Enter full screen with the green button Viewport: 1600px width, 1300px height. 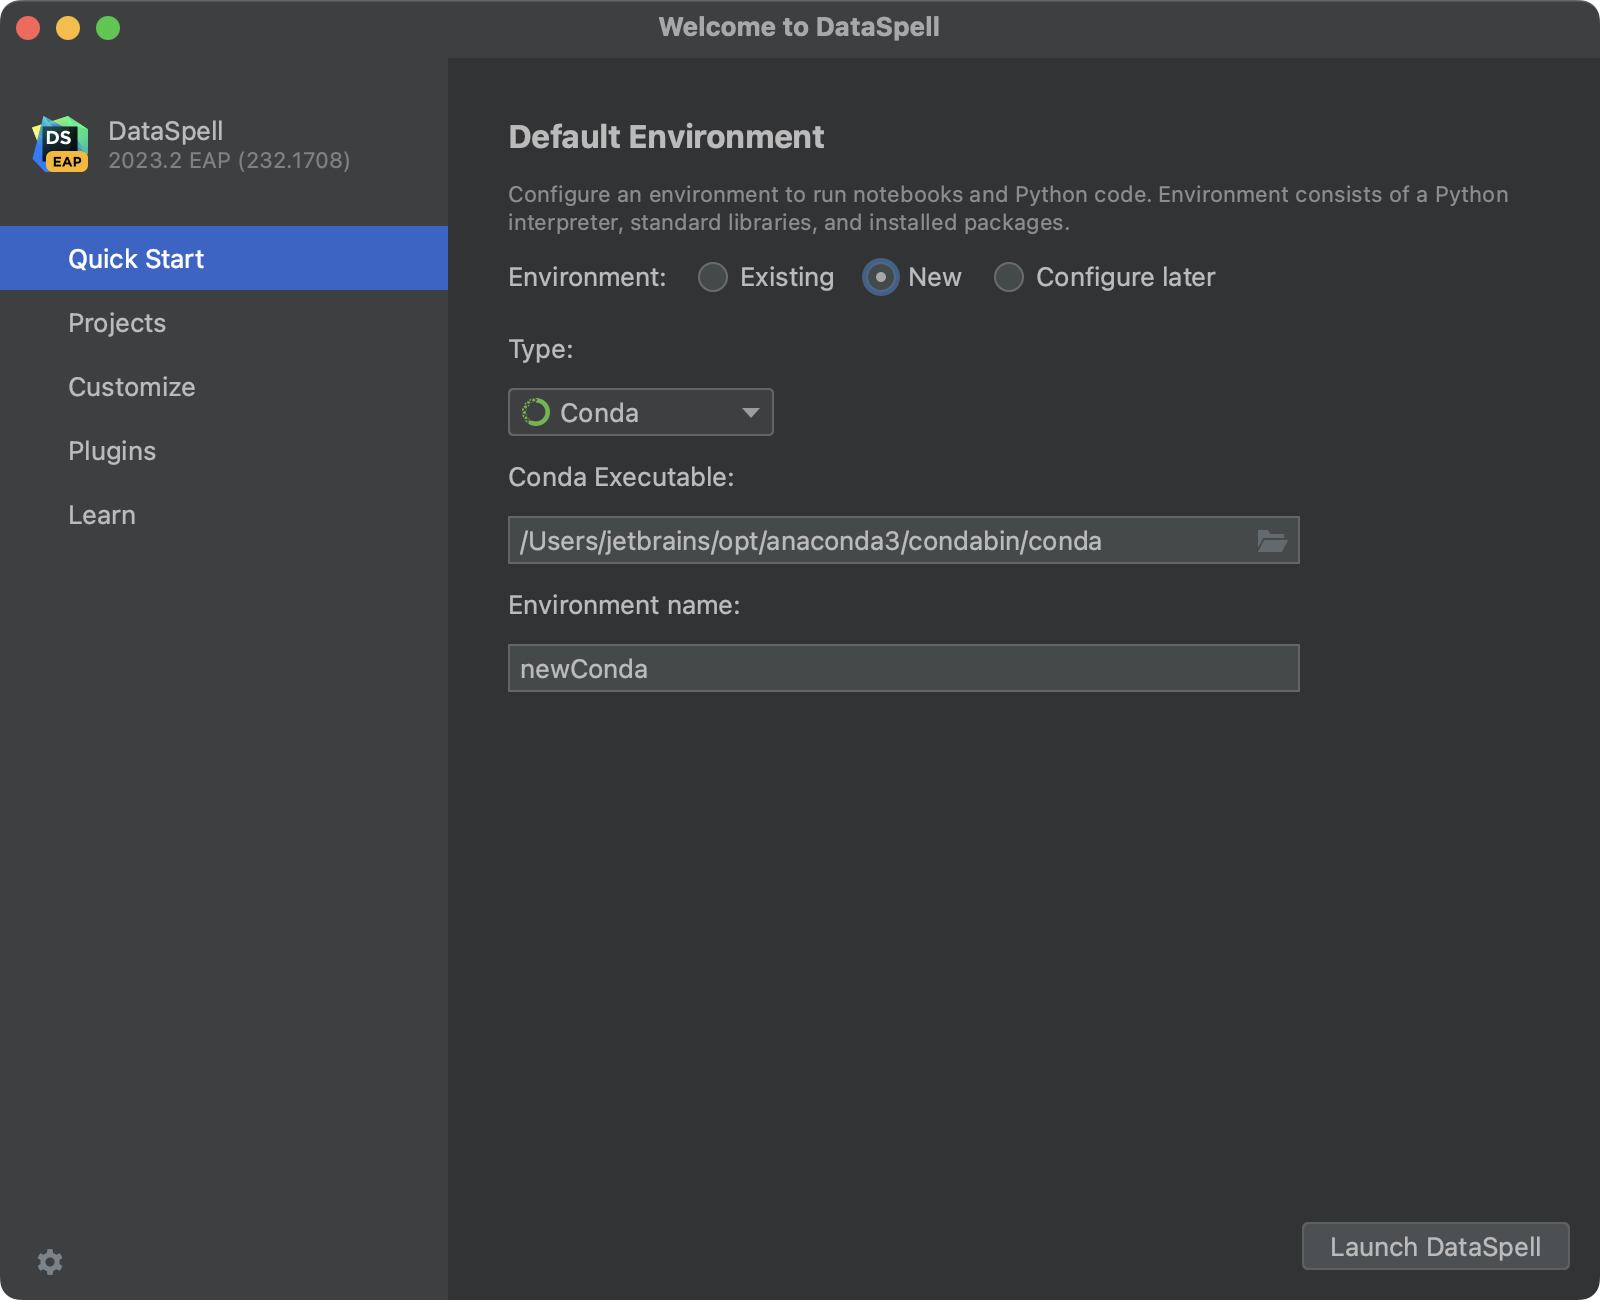pyautogui.click(x=106, y=27)
